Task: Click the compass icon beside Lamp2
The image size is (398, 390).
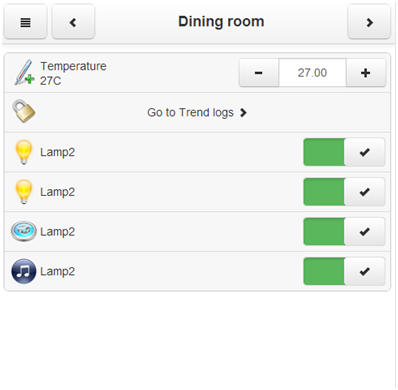Action: tap(24, 231)
